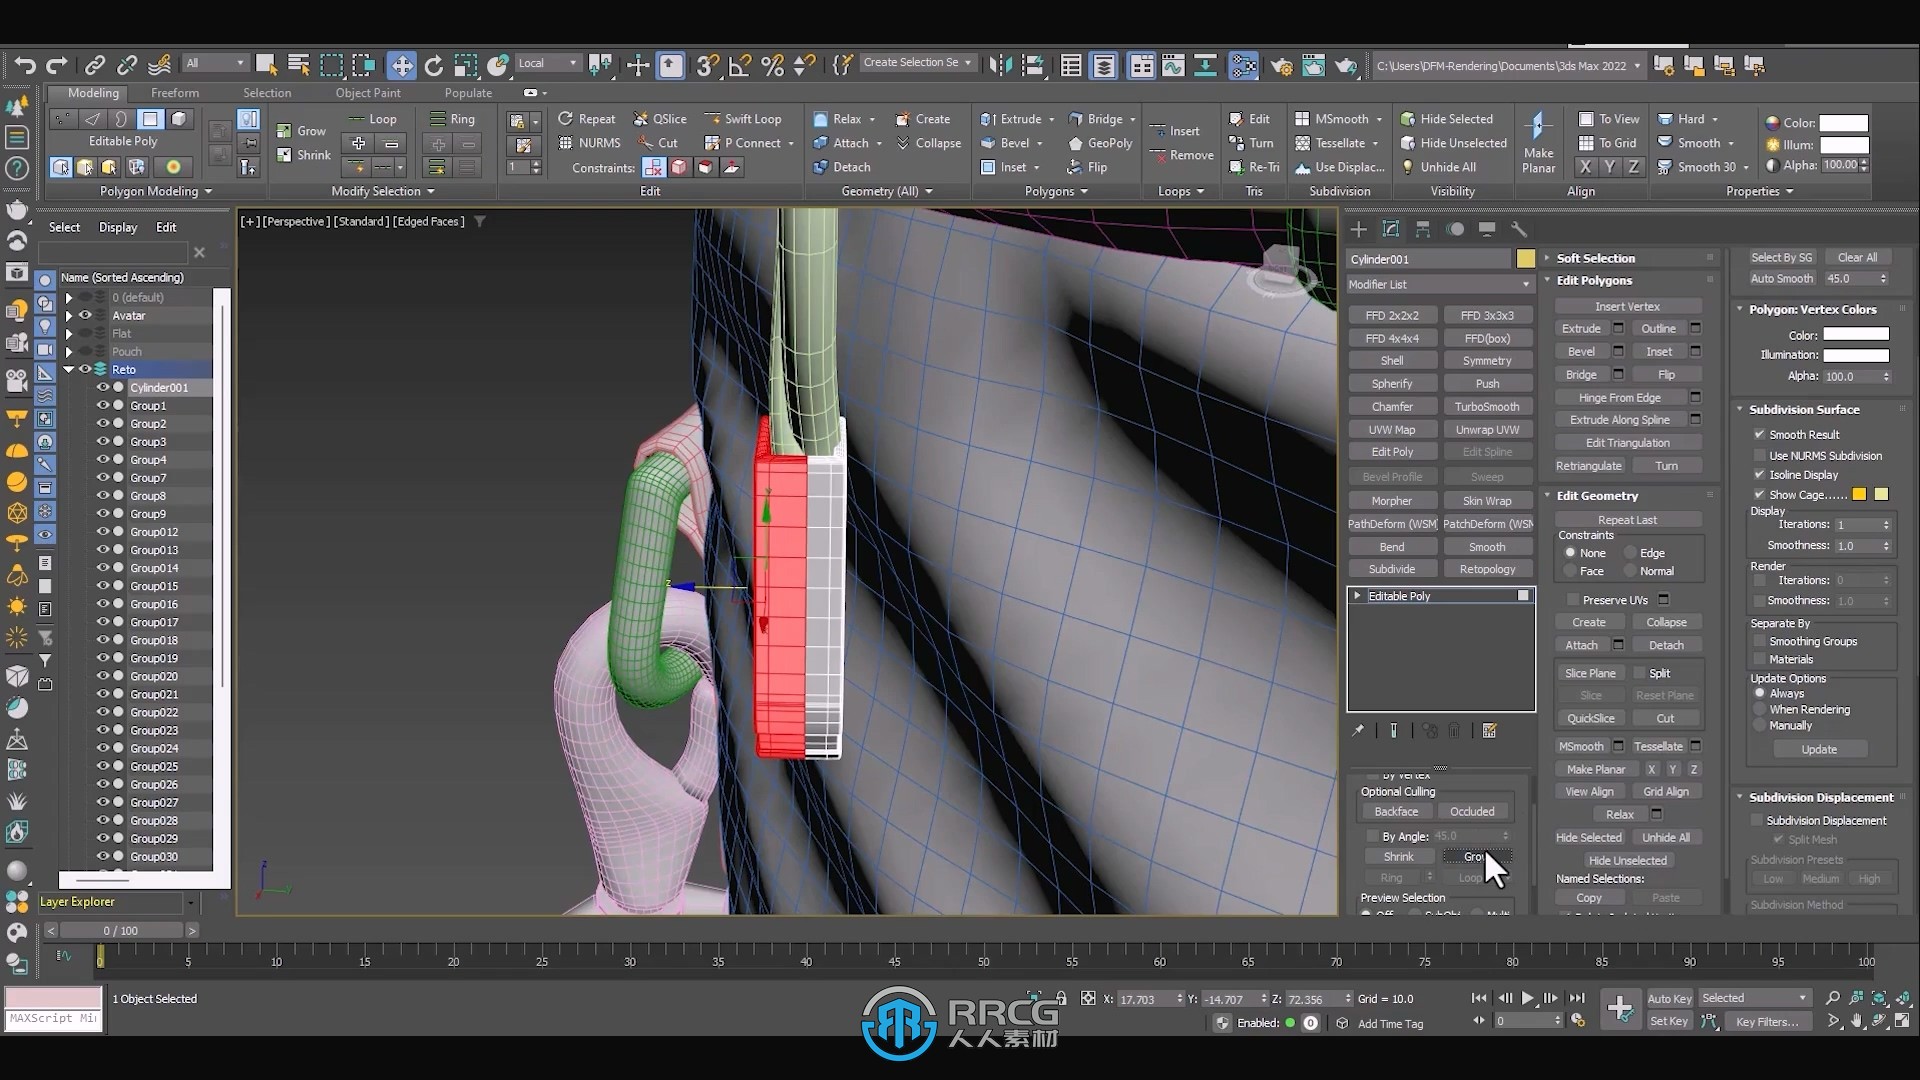The image size is (1920, 1080).
Task: Collapse the Reto layer tree
Action: point(69,370)
